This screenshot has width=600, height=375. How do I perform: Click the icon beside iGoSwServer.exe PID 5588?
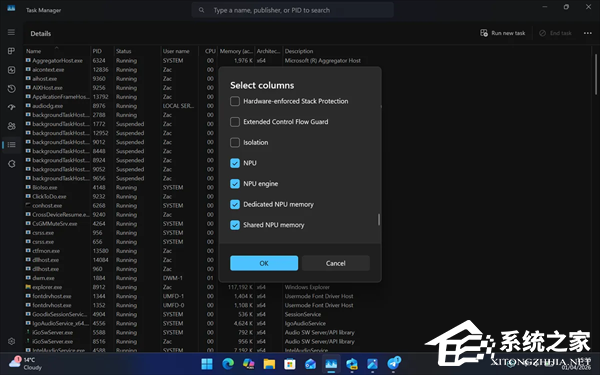[28, 332]
